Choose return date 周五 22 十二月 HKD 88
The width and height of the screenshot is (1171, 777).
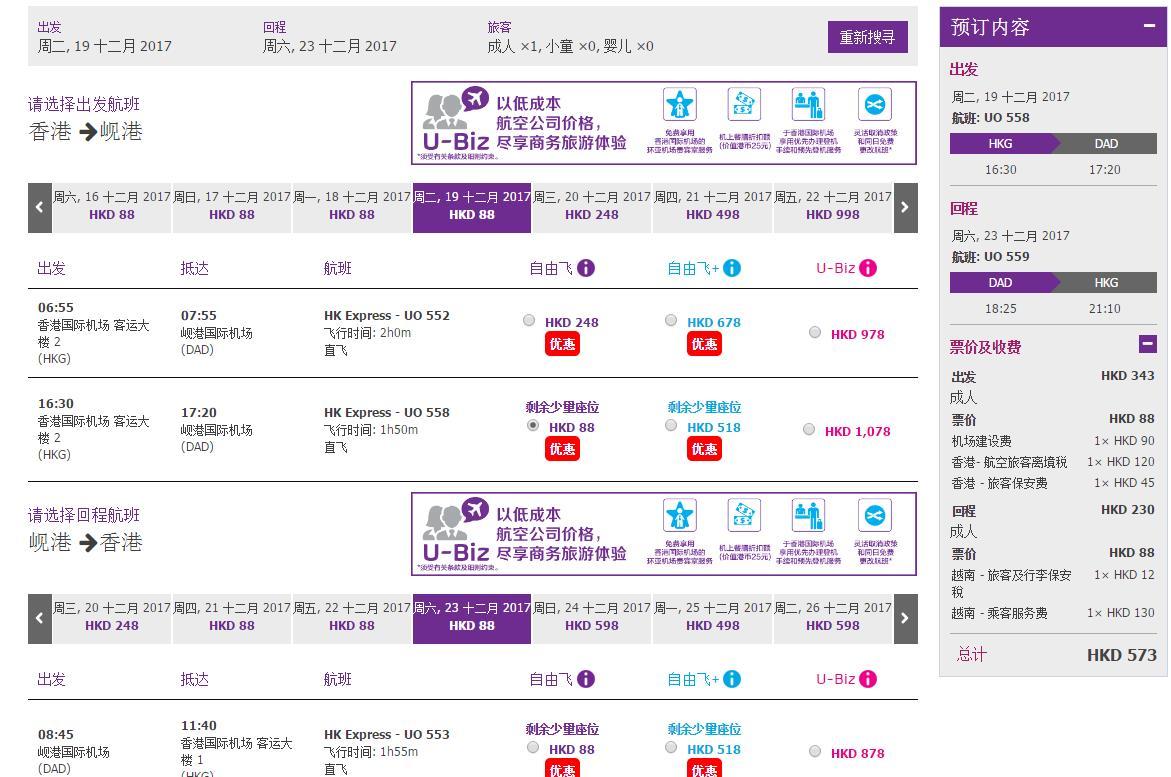coord(352,619)
